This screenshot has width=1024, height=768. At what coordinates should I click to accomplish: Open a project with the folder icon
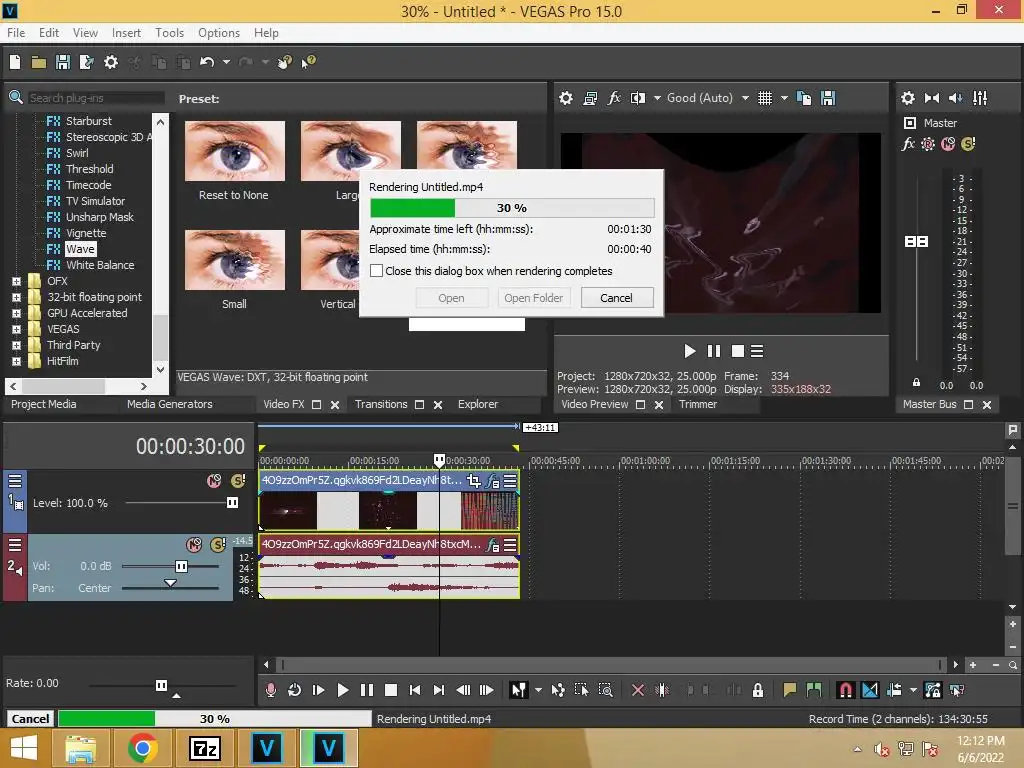pyautogui.click(x=39, y=62)
